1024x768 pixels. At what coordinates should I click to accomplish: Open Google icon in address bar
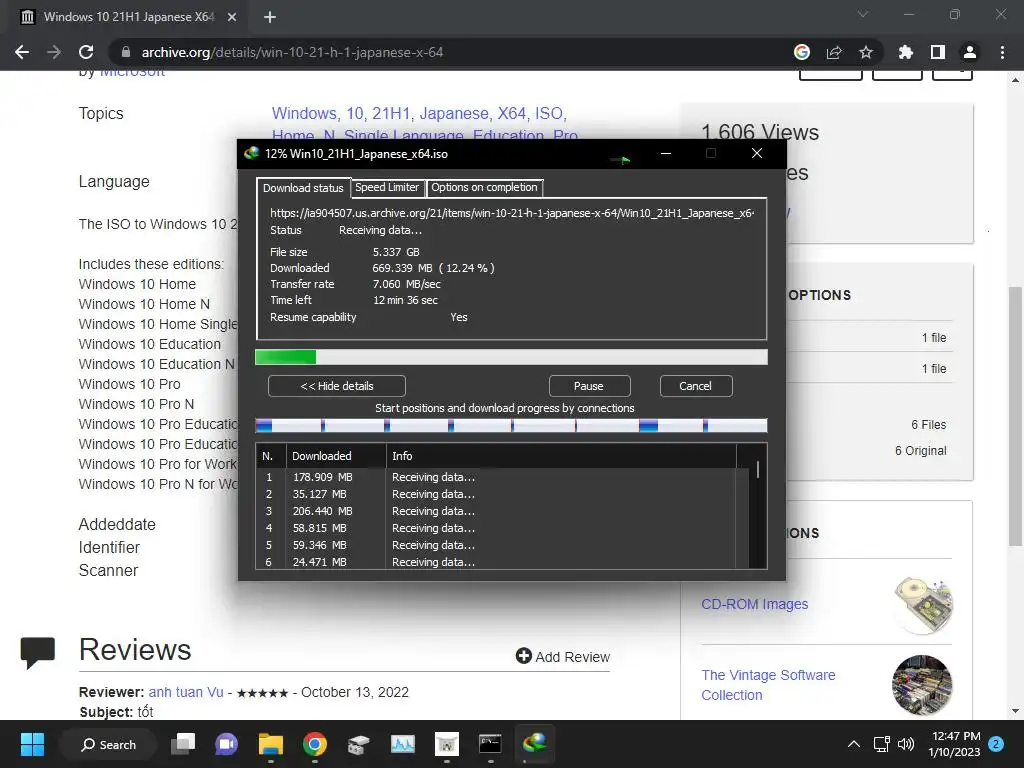pos(802,52)
